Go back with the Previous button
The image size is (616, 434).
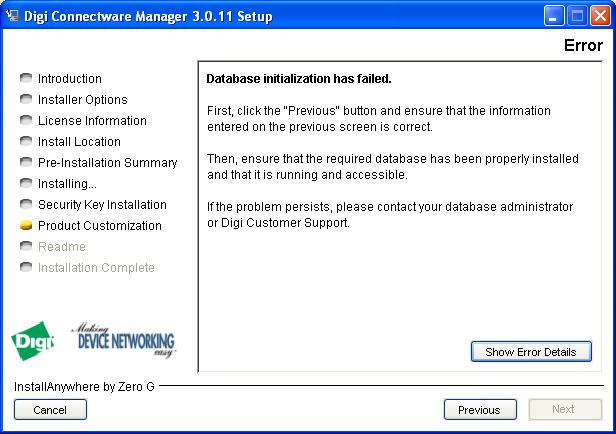pos(480,409)
